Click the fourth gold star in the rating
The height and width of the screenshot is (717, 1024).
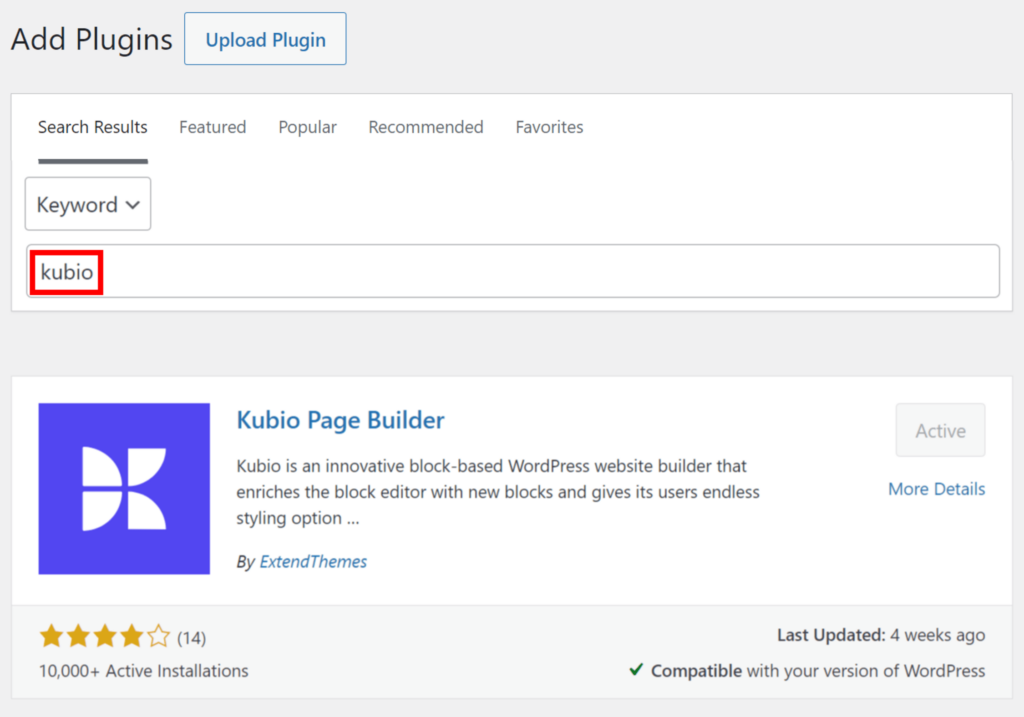coord(131,635)
